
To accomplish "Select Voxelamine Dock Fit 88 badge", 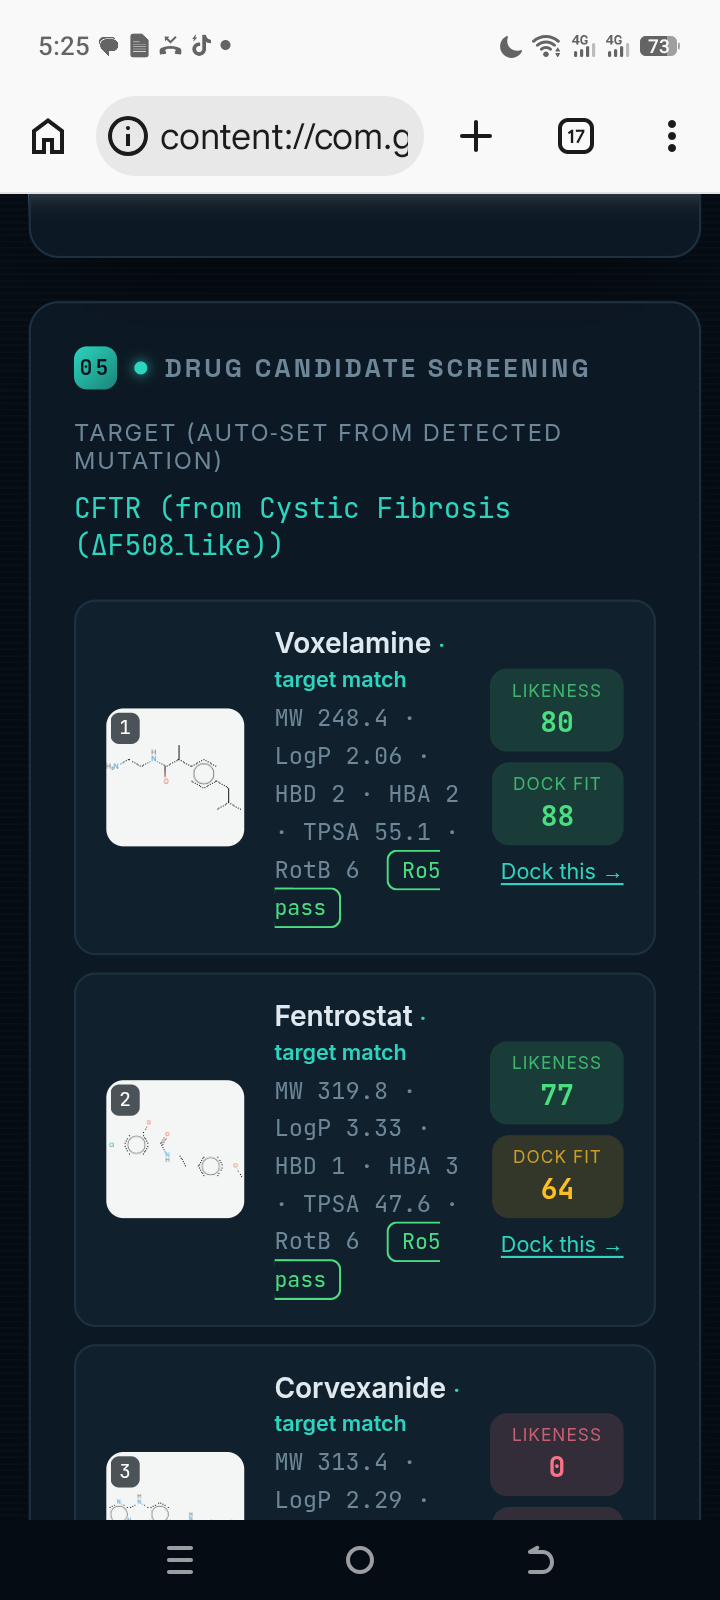I will (x=557, y=804).
